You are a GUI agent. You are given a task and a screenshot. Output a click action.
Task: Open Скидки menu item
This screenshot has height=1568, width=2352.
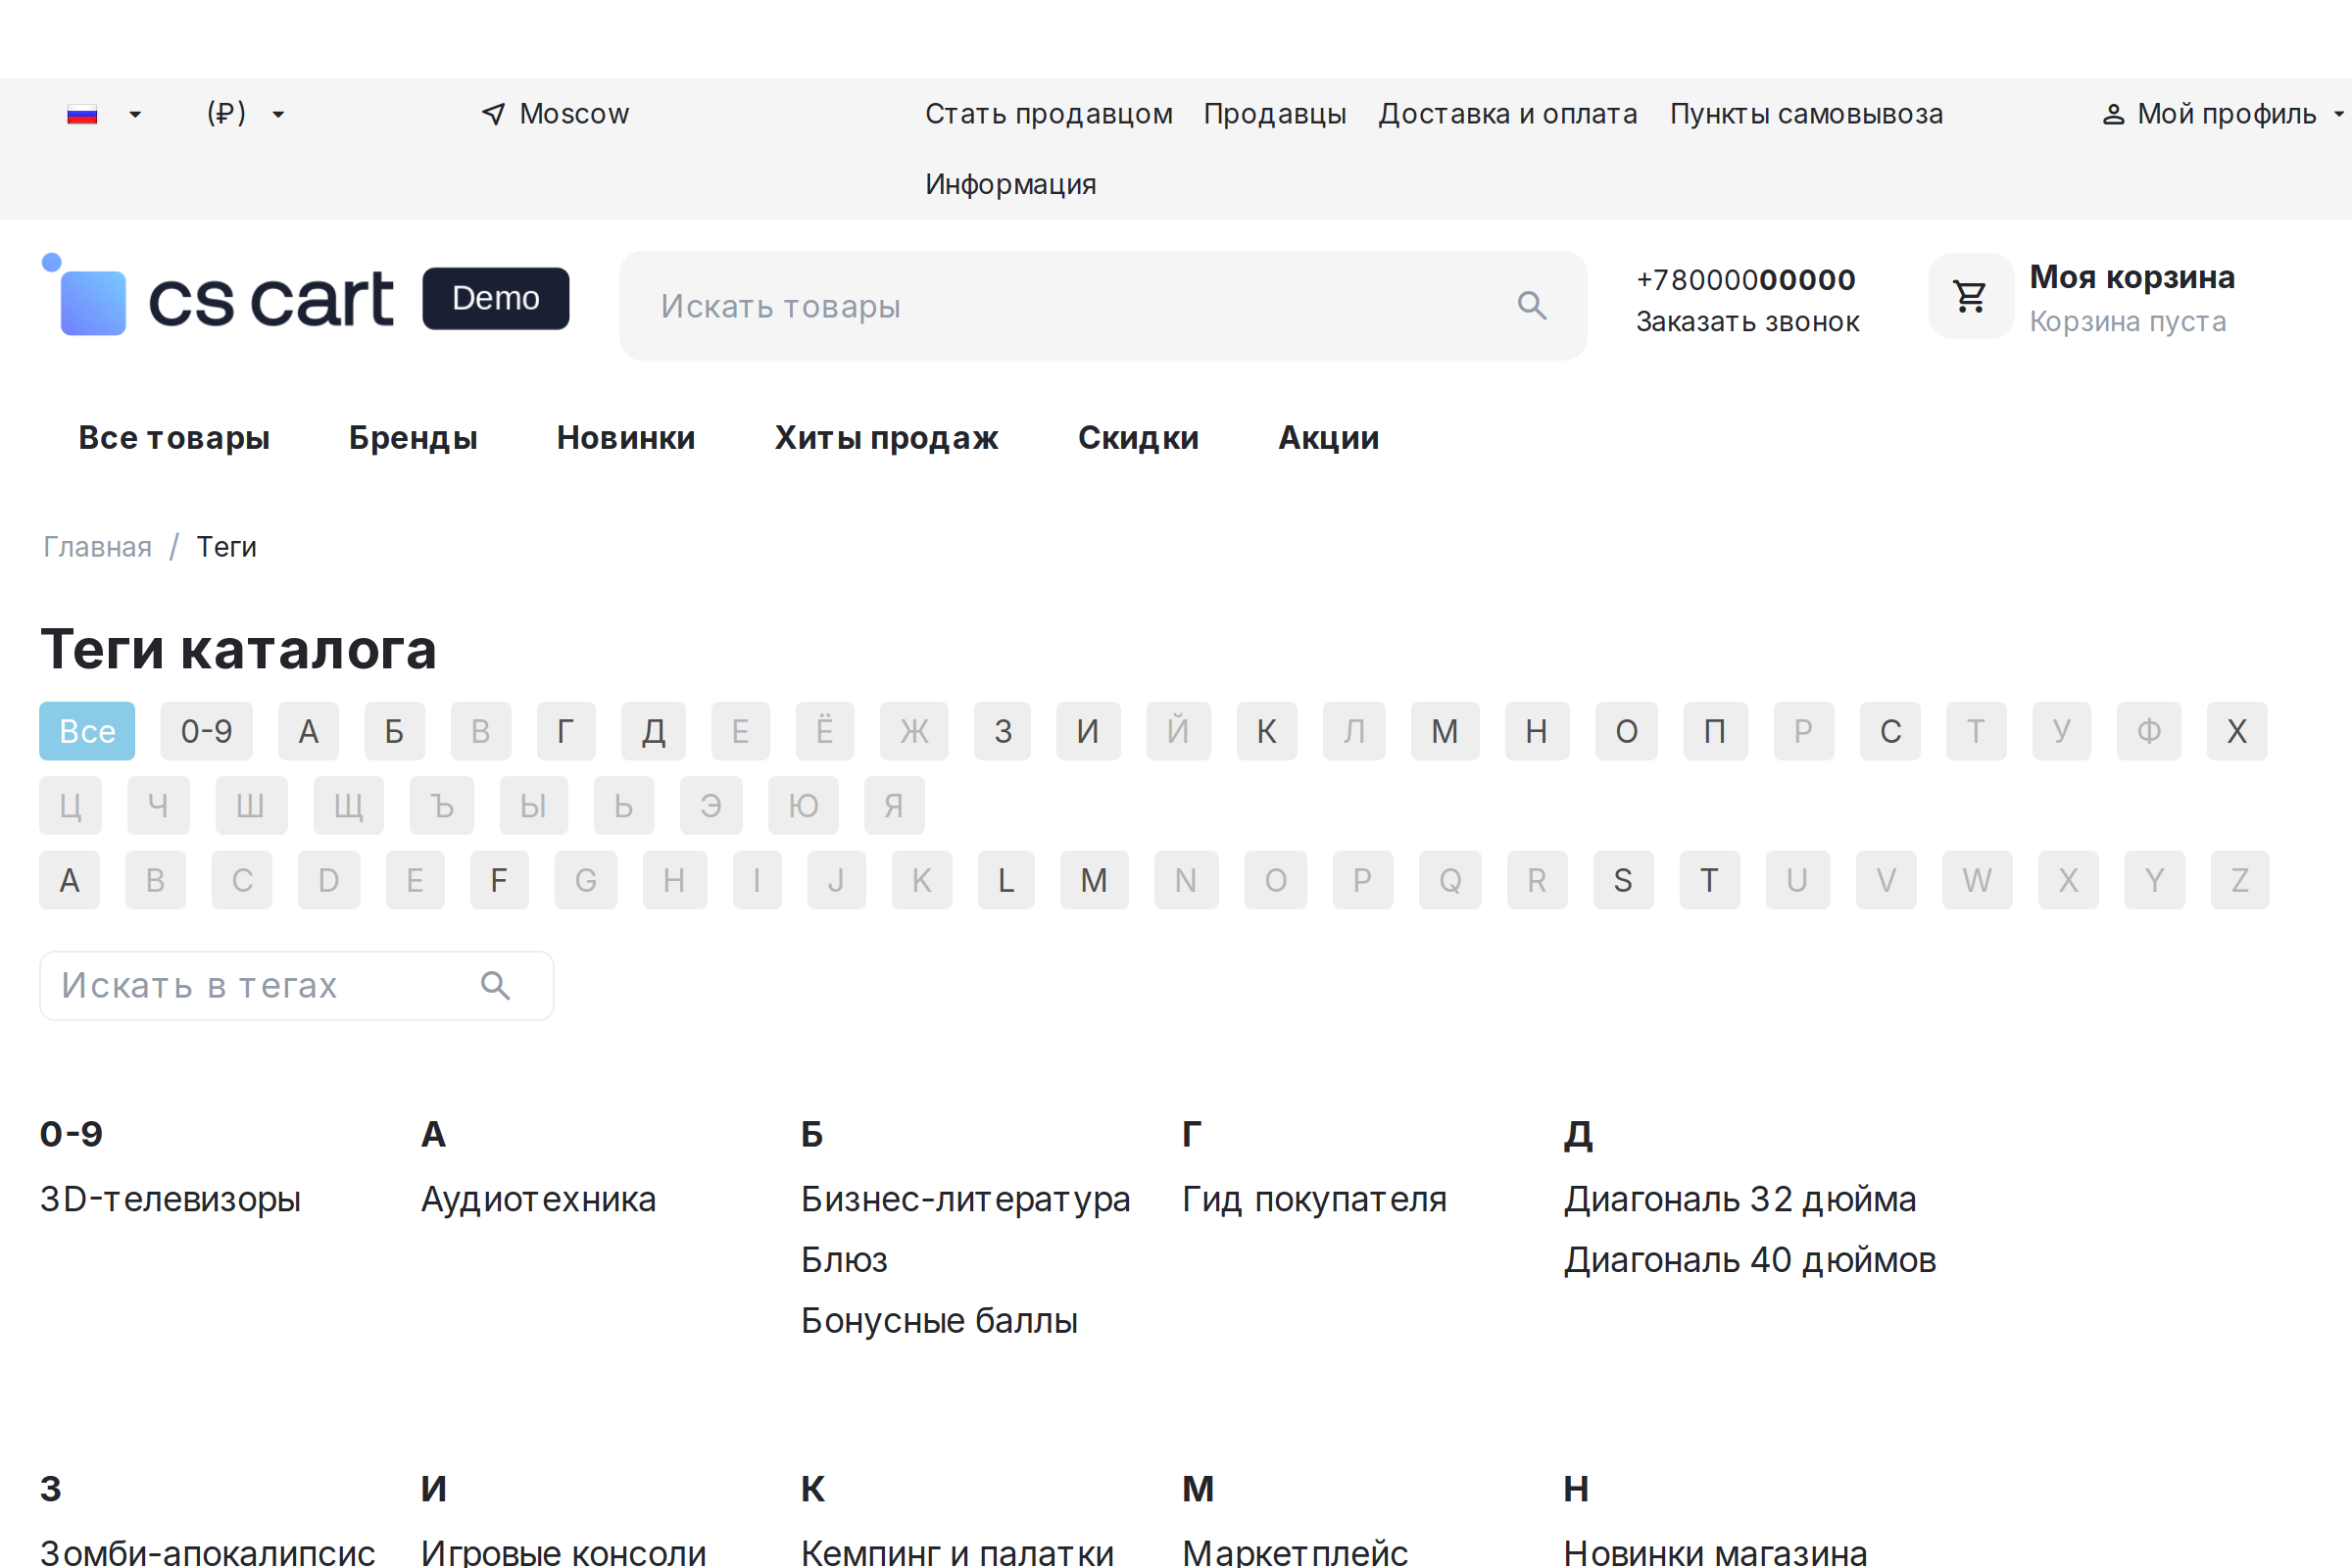click(x=1138, y=438)
